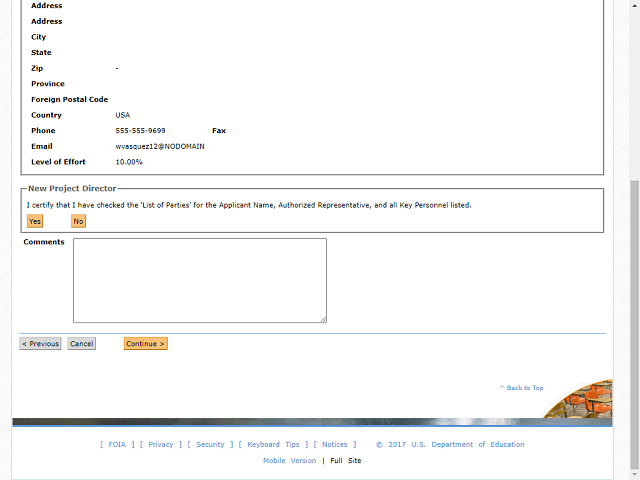Click the No certification button
640x480 pixels.
[78, 221]
